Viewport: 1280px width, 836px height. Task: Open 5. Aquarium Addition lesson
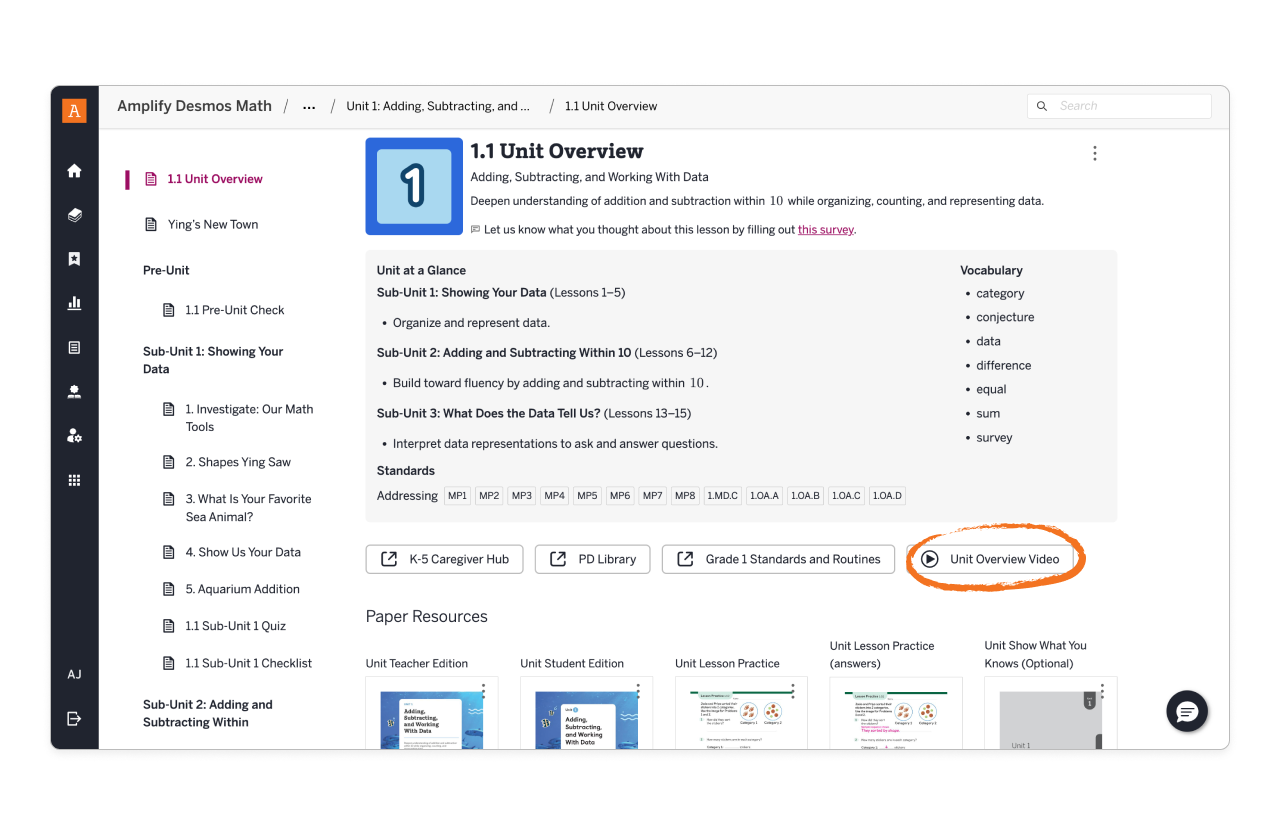(x=243, y=589)
